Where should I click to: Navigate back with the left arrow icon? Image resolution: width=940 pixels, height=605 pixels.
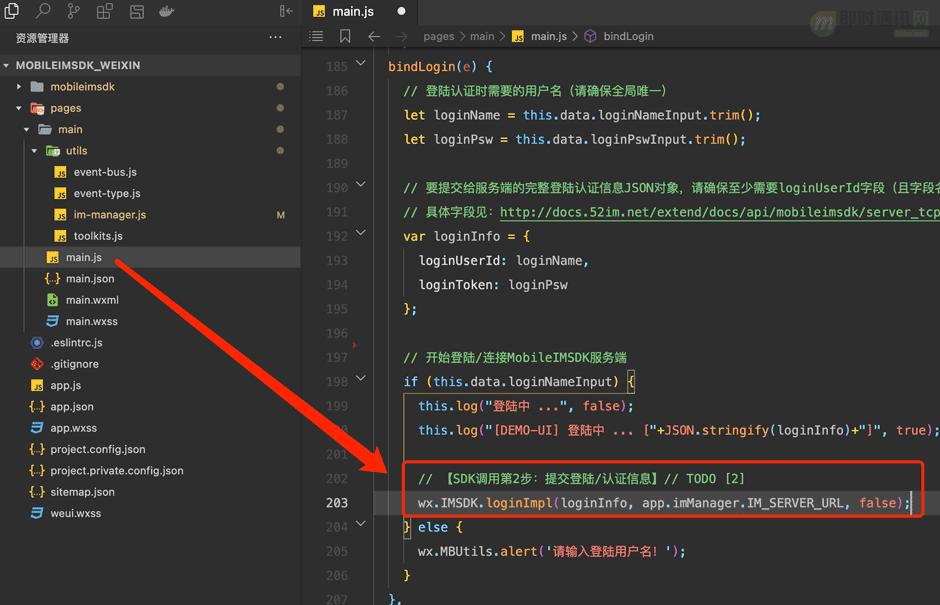point(374,36)
